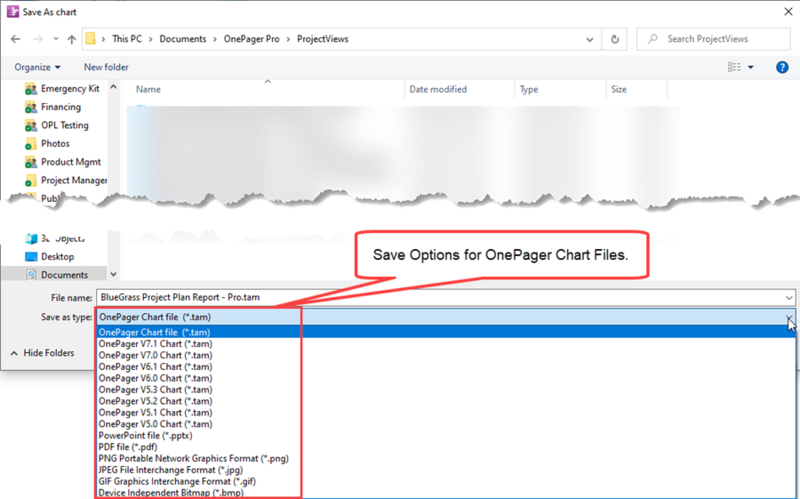Select Documents in breadcrumb path
This screenshot has width=800, height=499.
tap(183, 39)
